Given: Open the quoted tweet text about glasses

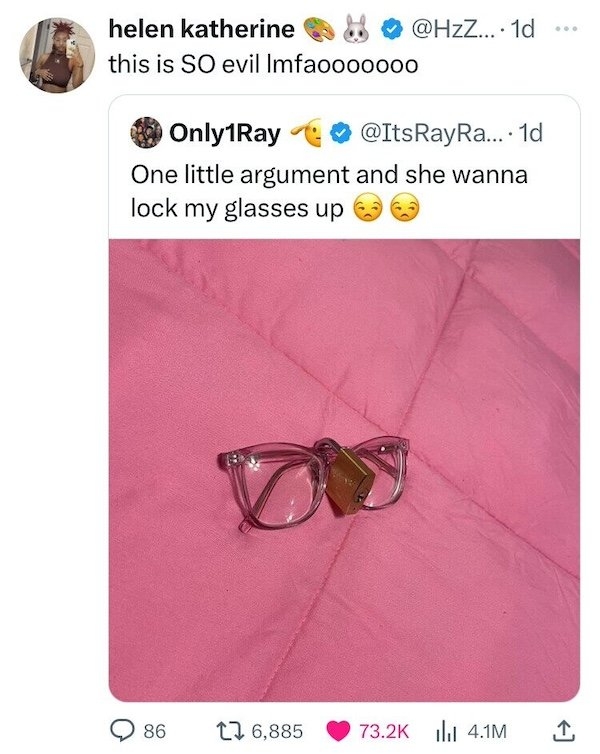Looking at the screenshot, I should tap(329, 191).
